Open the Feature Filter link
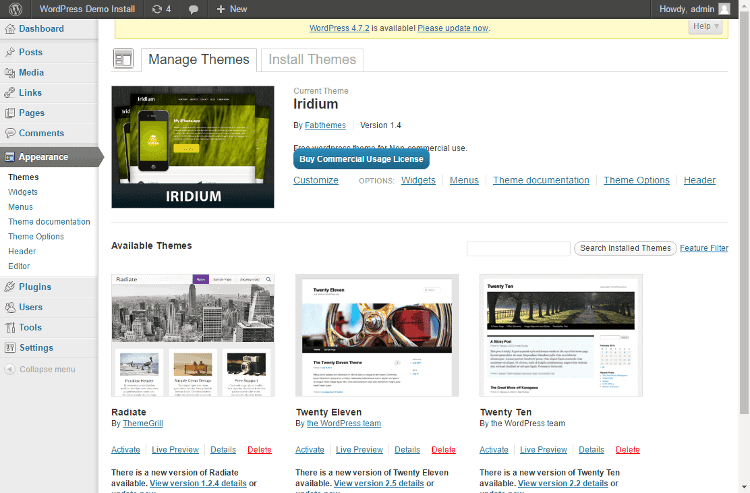The height and width of the screenshot is (493, 750). pyautogui.click(x=704, y=248)
